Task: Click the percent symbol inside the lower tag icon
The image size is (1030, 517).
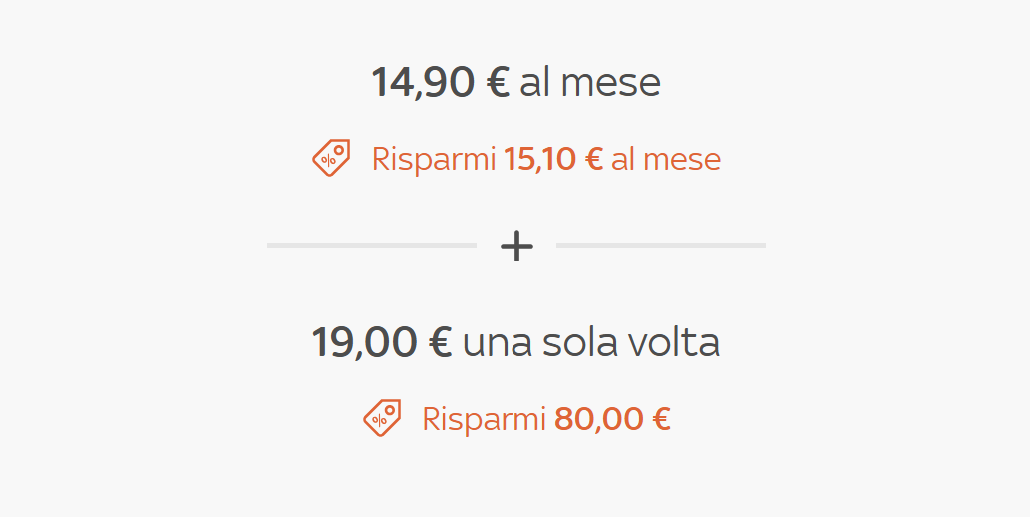Action: point(378,421)
